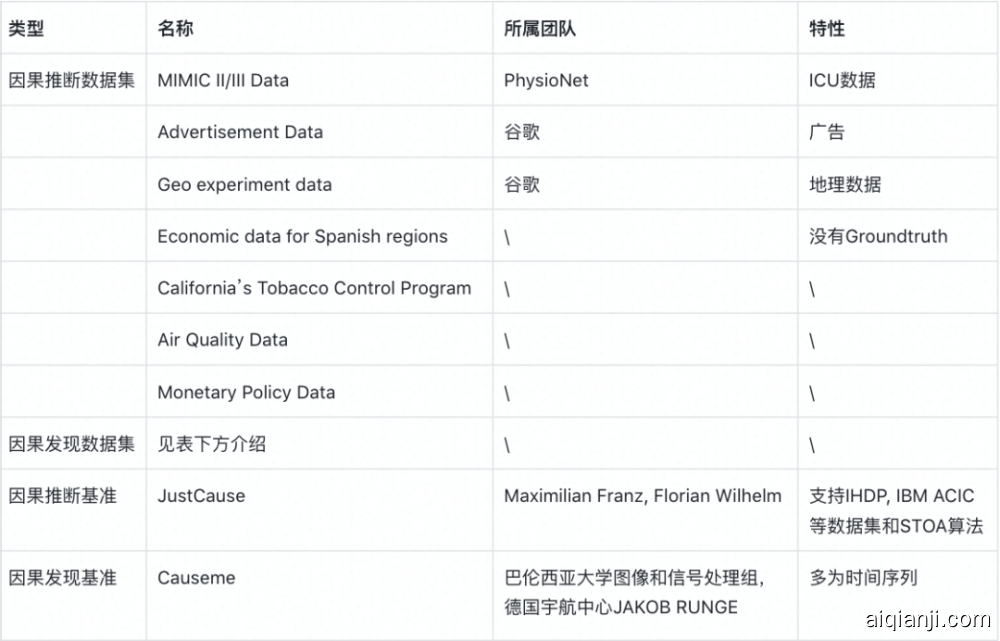Open the JustCause benchmark entry
This screenshot has height=641, width=1000.
[x=201, y=496]
